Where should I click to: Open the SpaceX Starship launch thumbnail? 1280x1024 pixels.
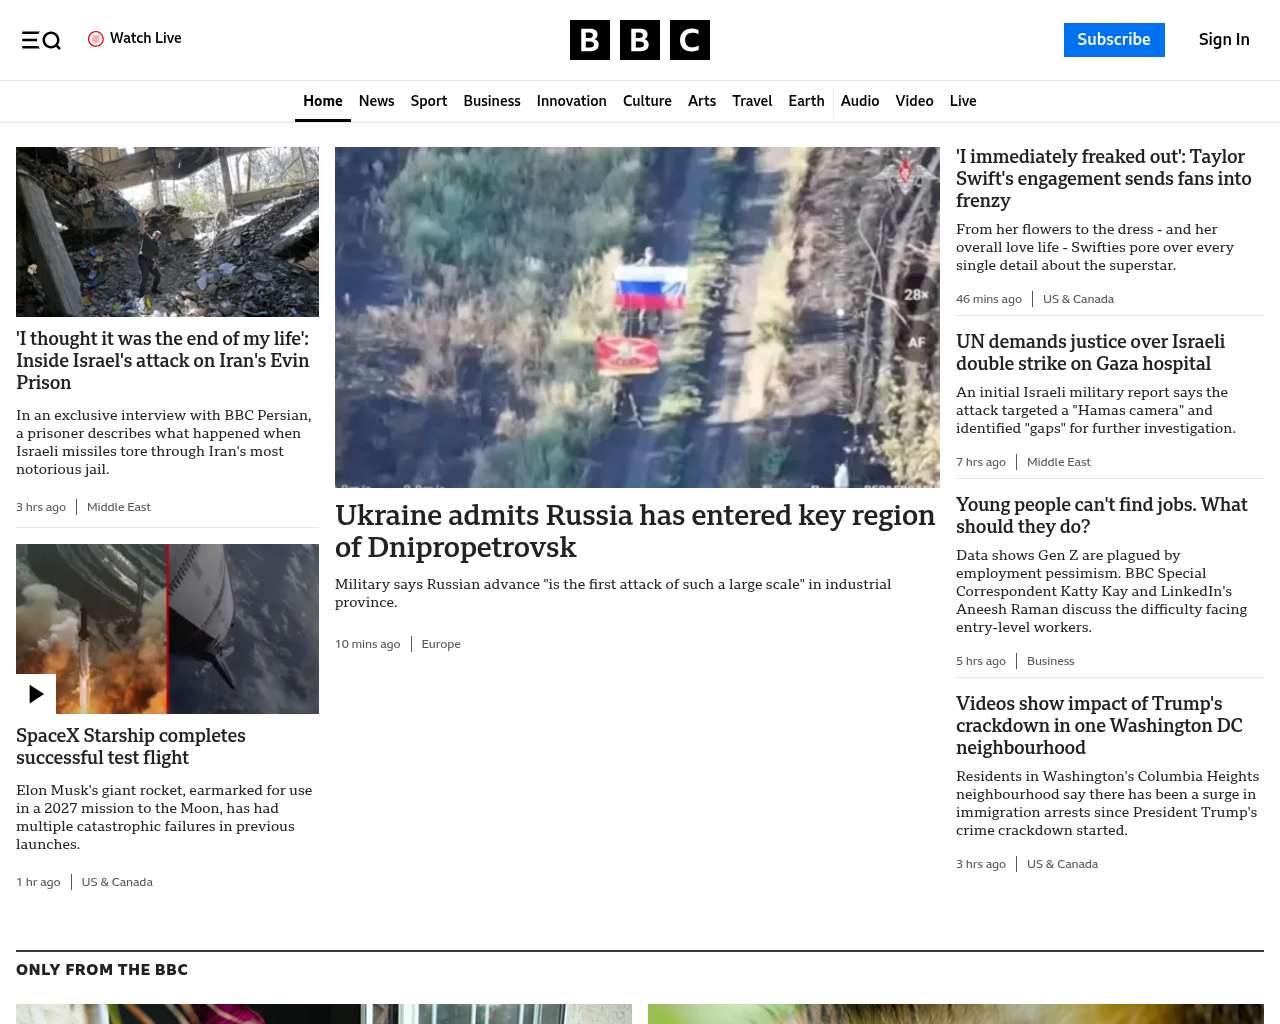tap(167, 629)
